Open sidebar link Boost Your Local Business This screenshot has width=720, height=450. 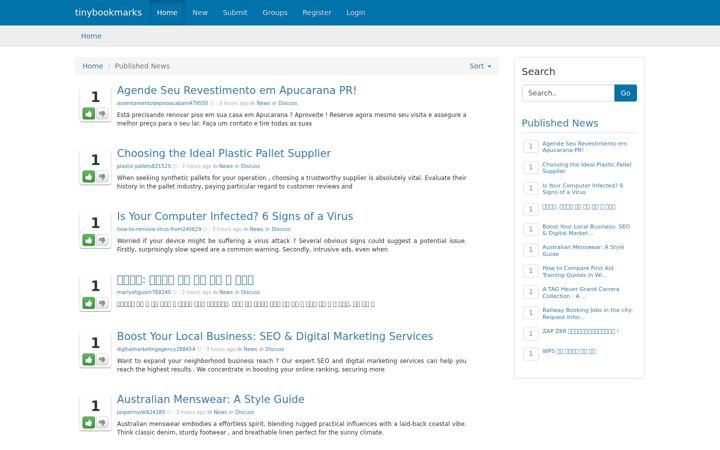[x=586, y=230]
